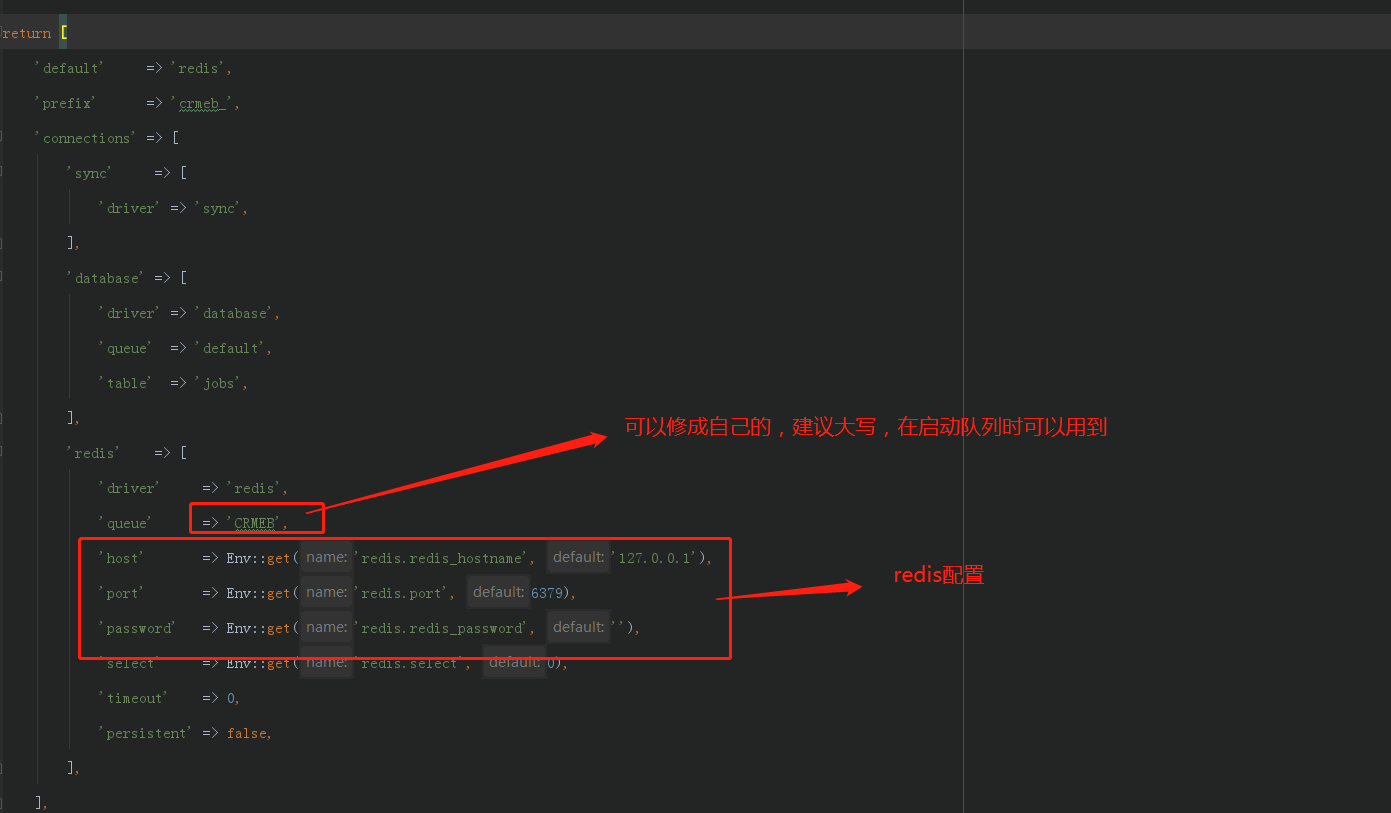Click the 'sync' connection key
This screenshot has height=813, width=1391.
88,173
